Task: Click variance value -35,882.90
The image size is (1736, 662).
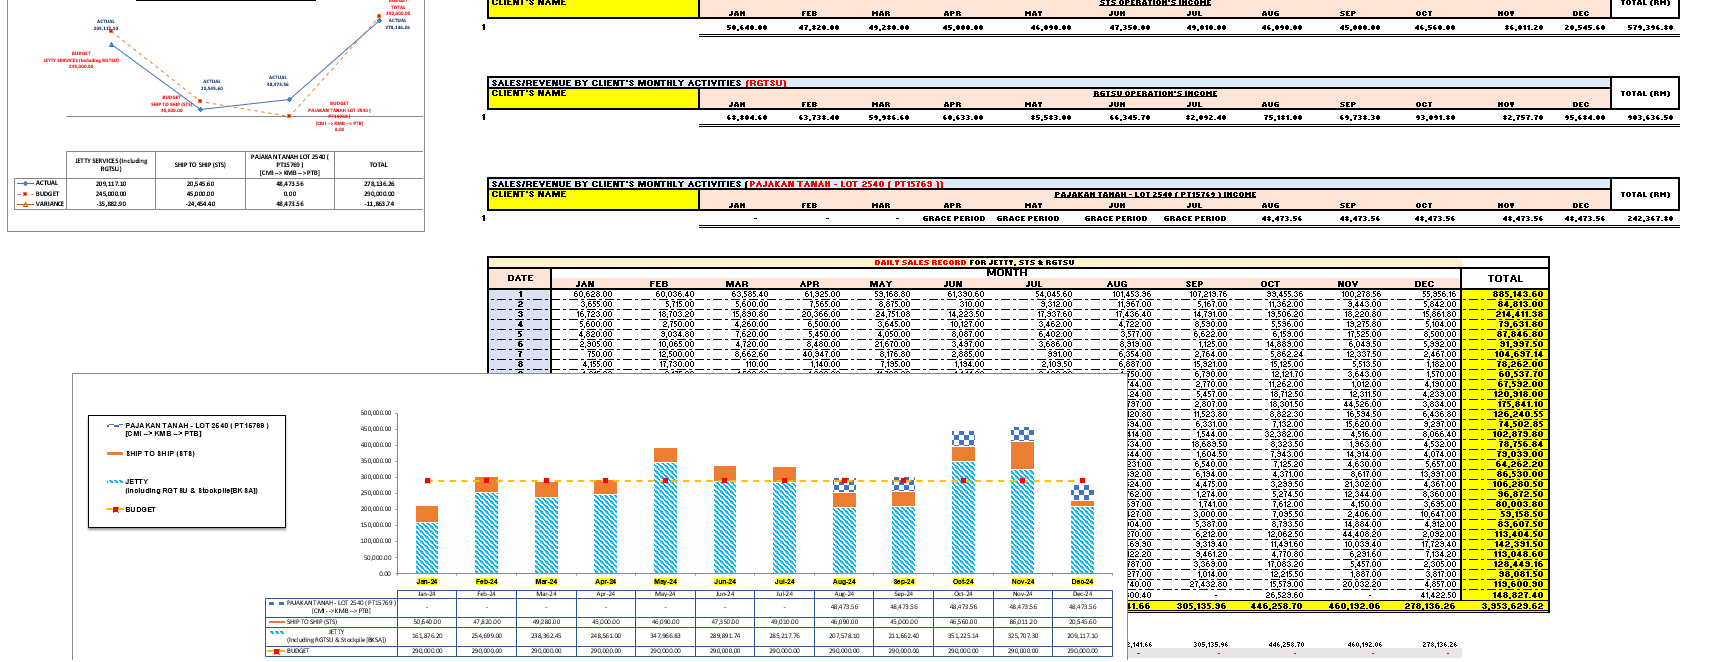Action: (x=110, y=203)
